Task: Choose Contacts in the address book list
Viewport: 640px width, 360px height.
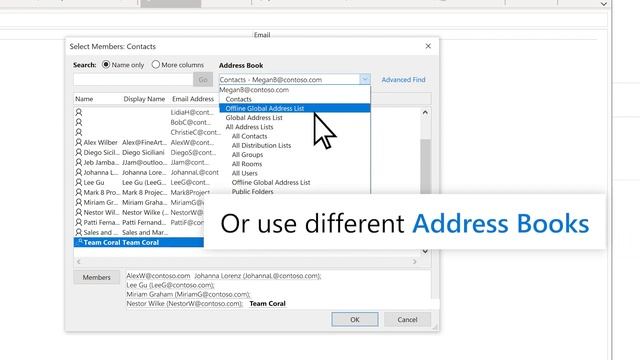Action: 238,99
